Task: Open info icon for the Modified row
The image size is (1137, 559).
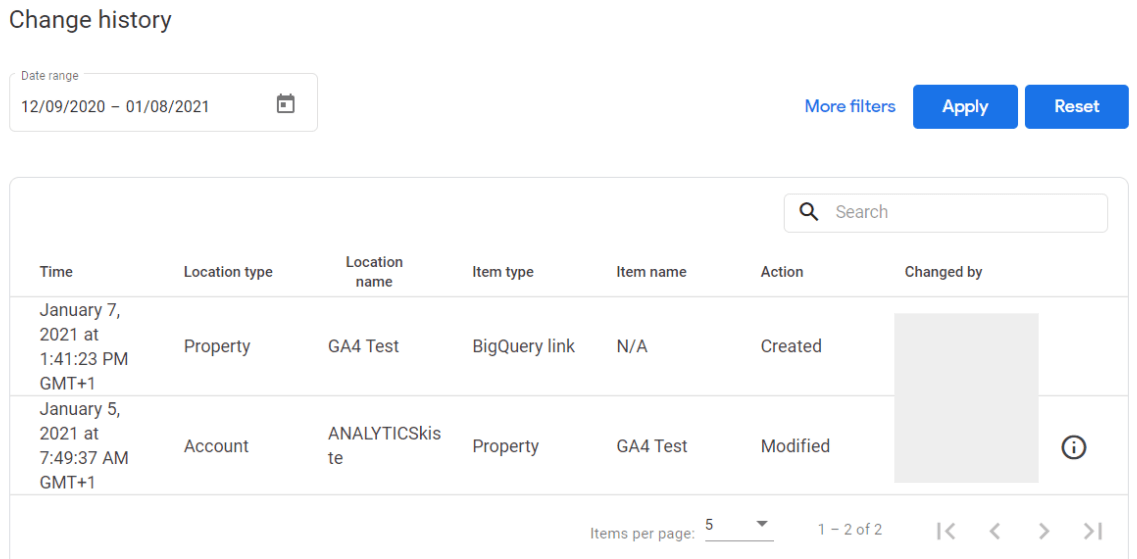Action: (1073, 447)
